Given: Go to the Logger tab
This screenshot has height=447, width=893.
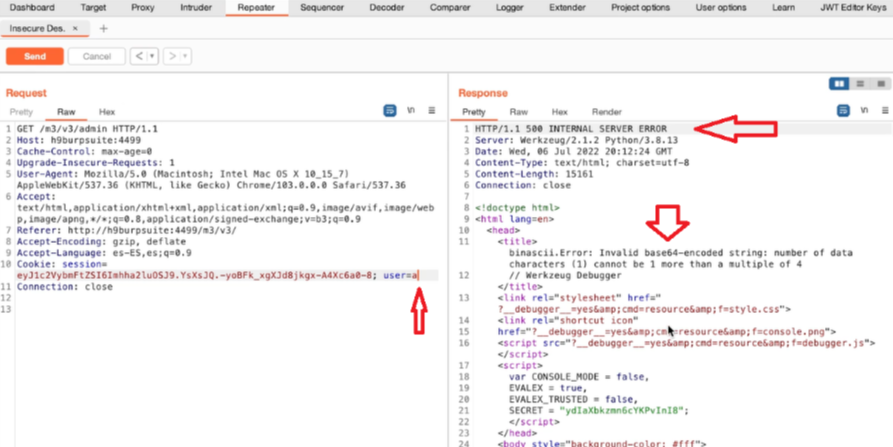Looking at the screenshot, I should click(x=509, y=7).
